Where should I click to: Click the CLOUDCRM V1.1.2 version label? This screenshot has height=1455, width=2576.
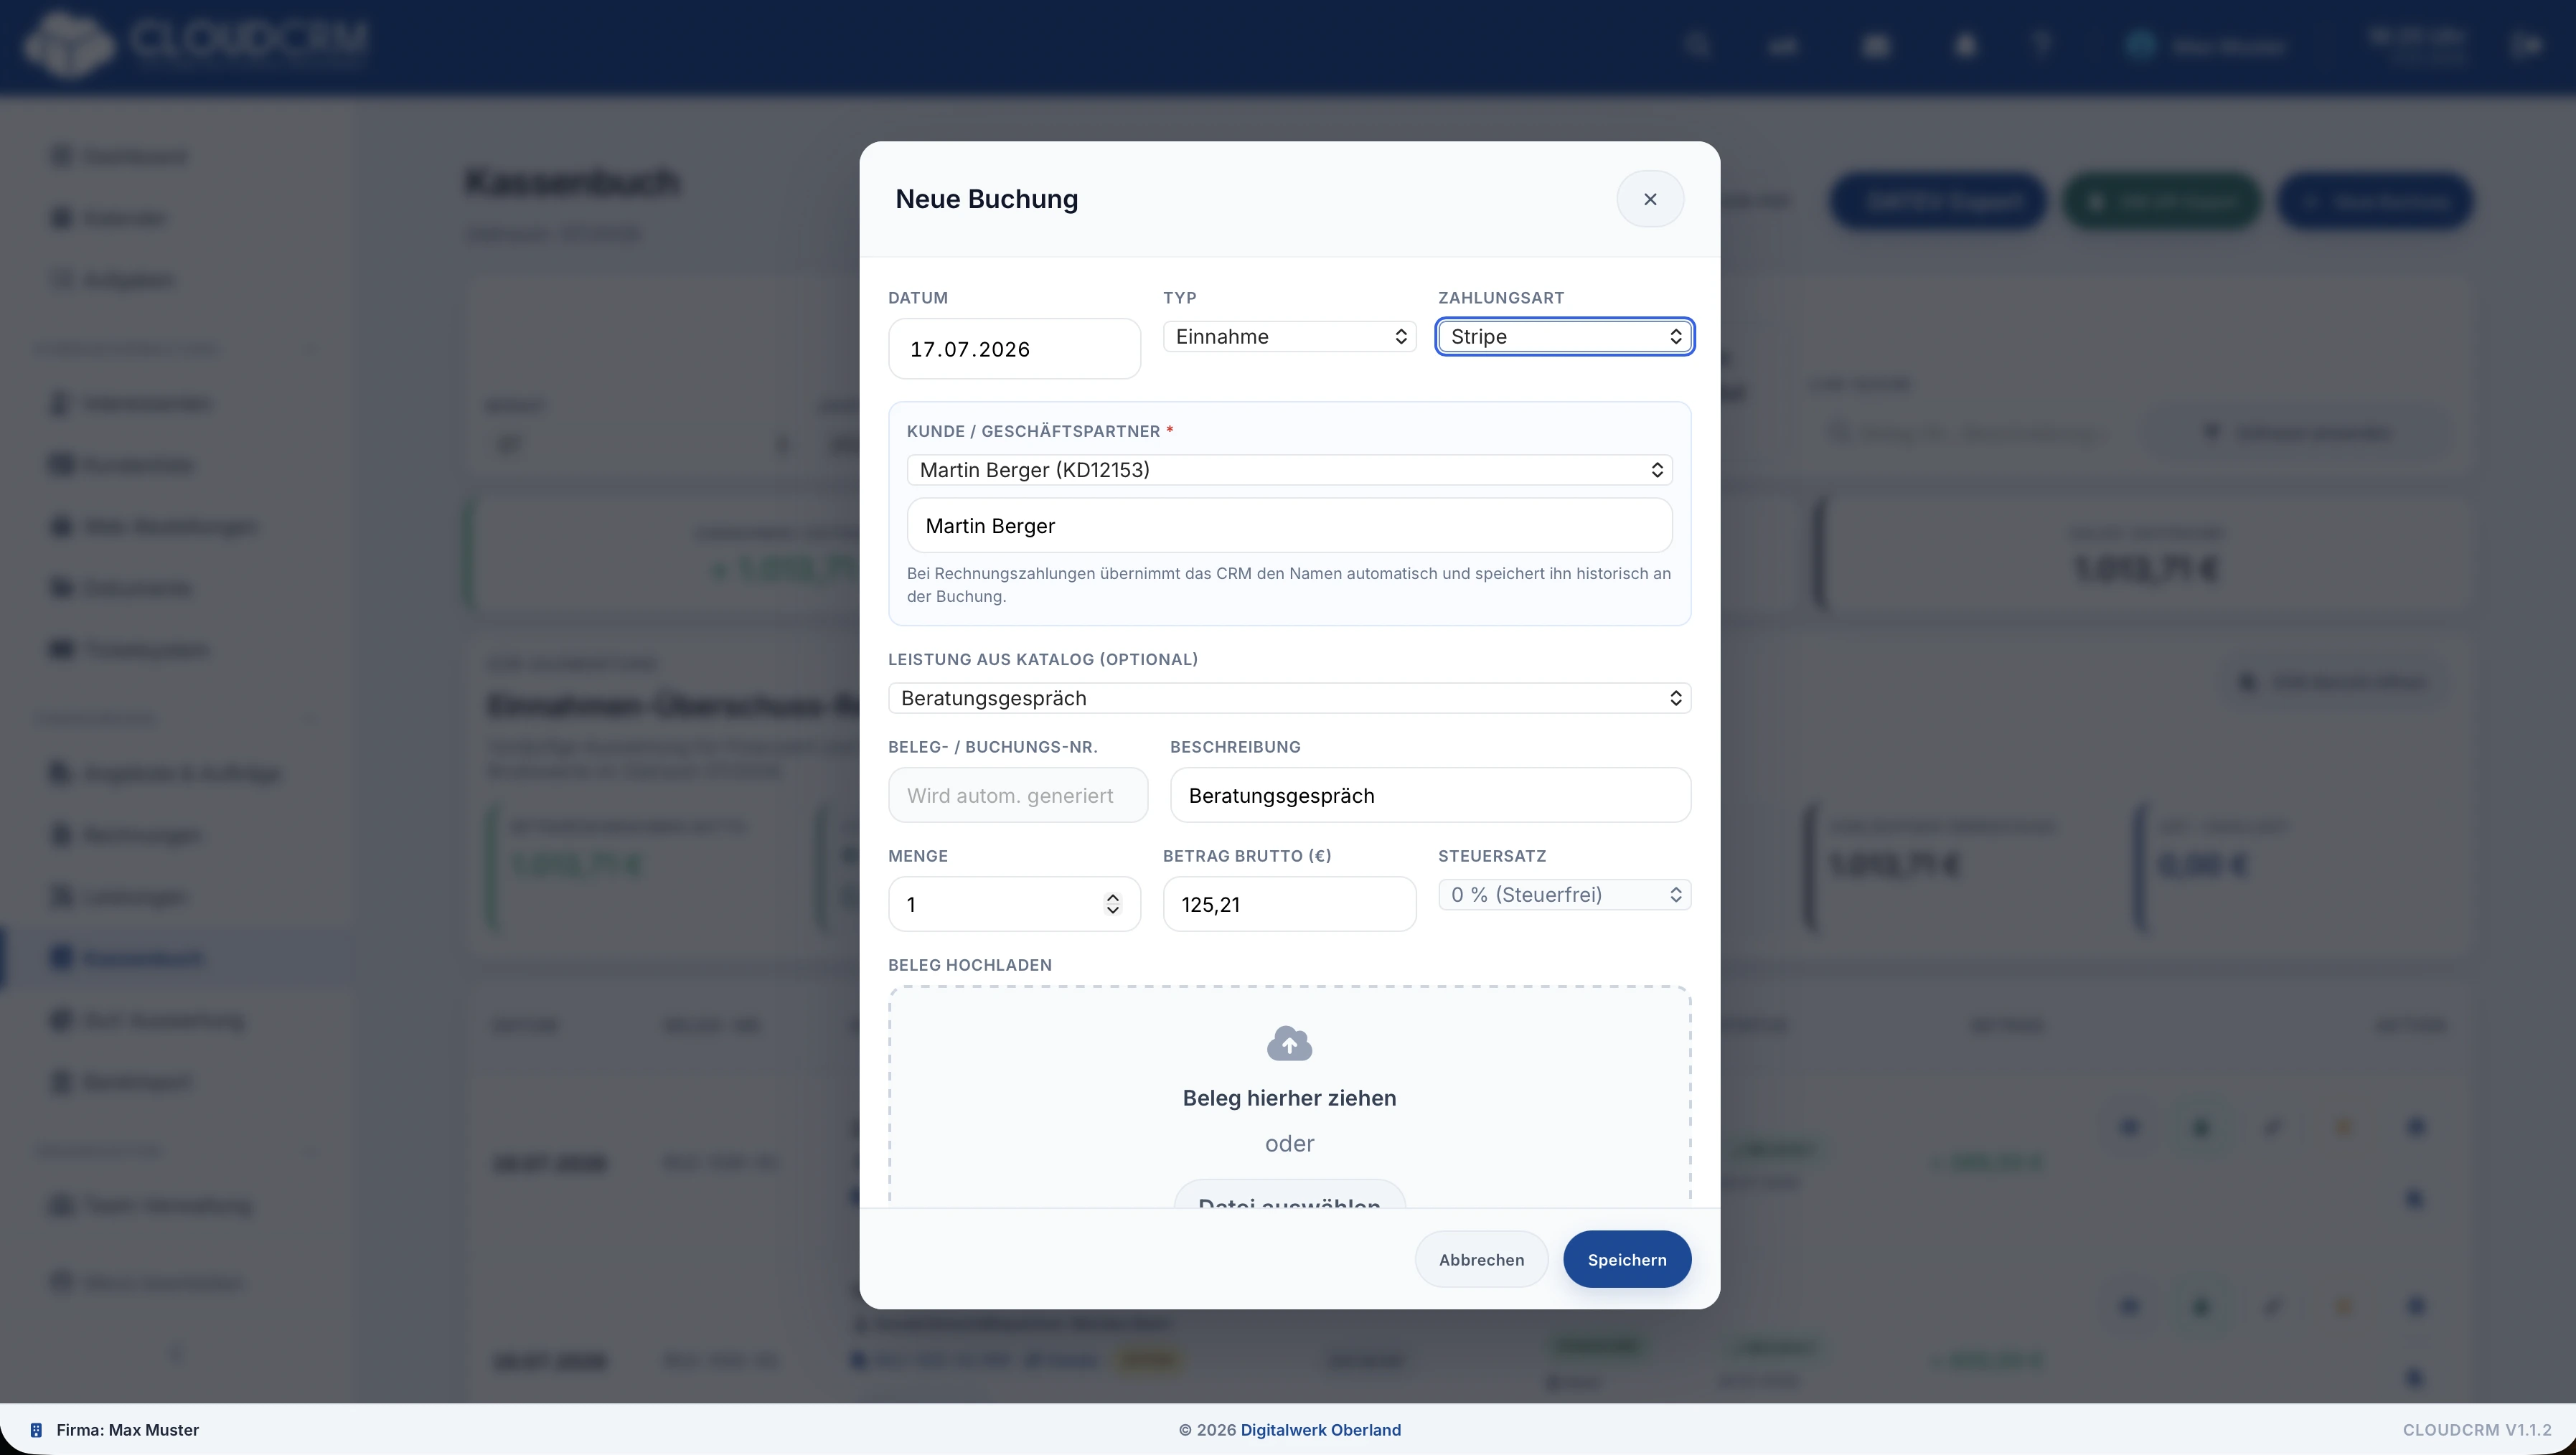point(2477,1430)
